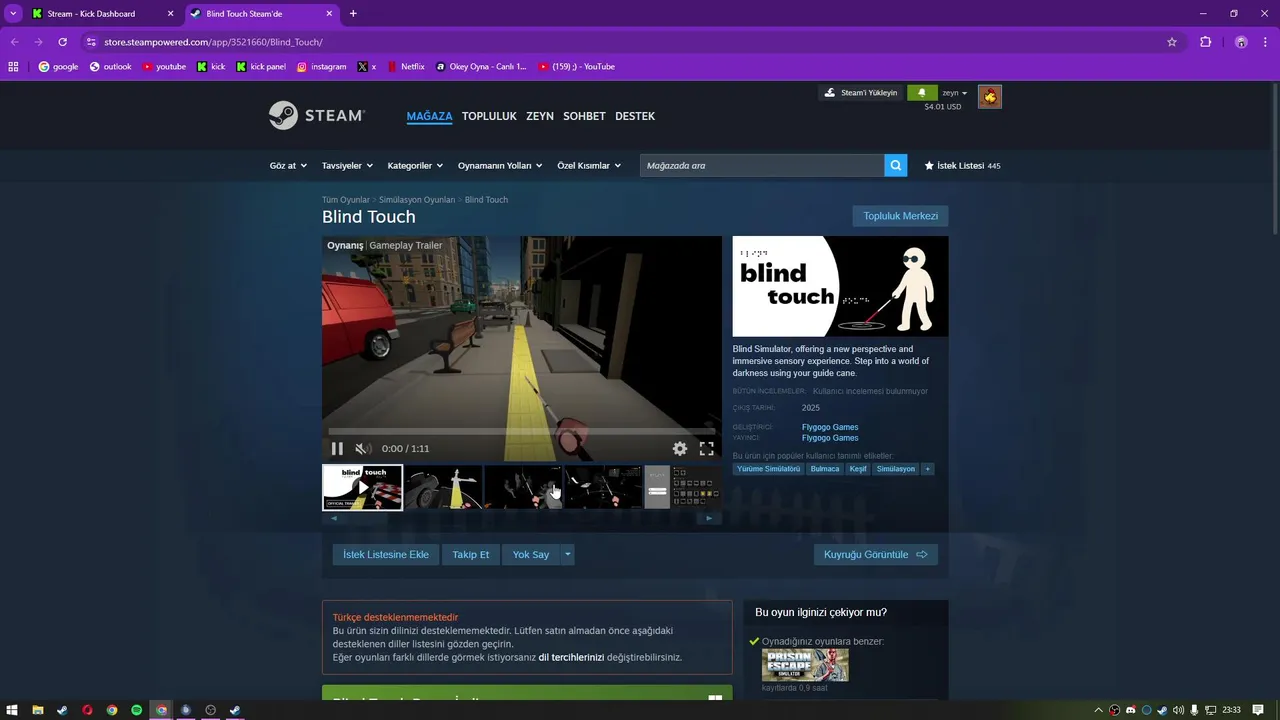Go to TOPLULUK in the Steam header
The image size is (1280, 720).
489,116
